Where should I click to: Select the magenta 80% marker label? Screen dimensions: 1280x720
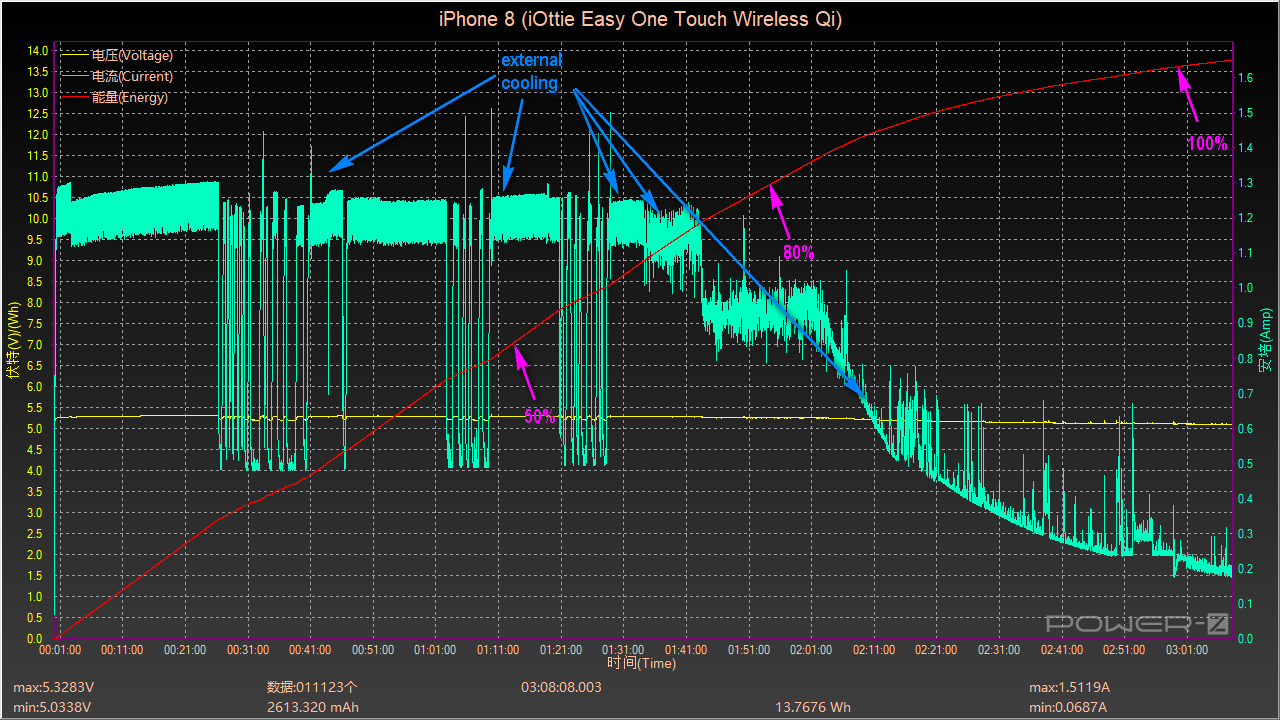(x=798, y=253)
